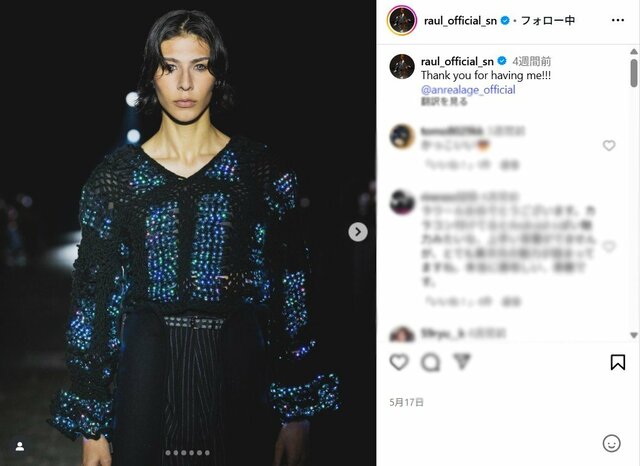
Task: Like the second long comment heart
Action: pyautogui.click(x=609, y=246)
